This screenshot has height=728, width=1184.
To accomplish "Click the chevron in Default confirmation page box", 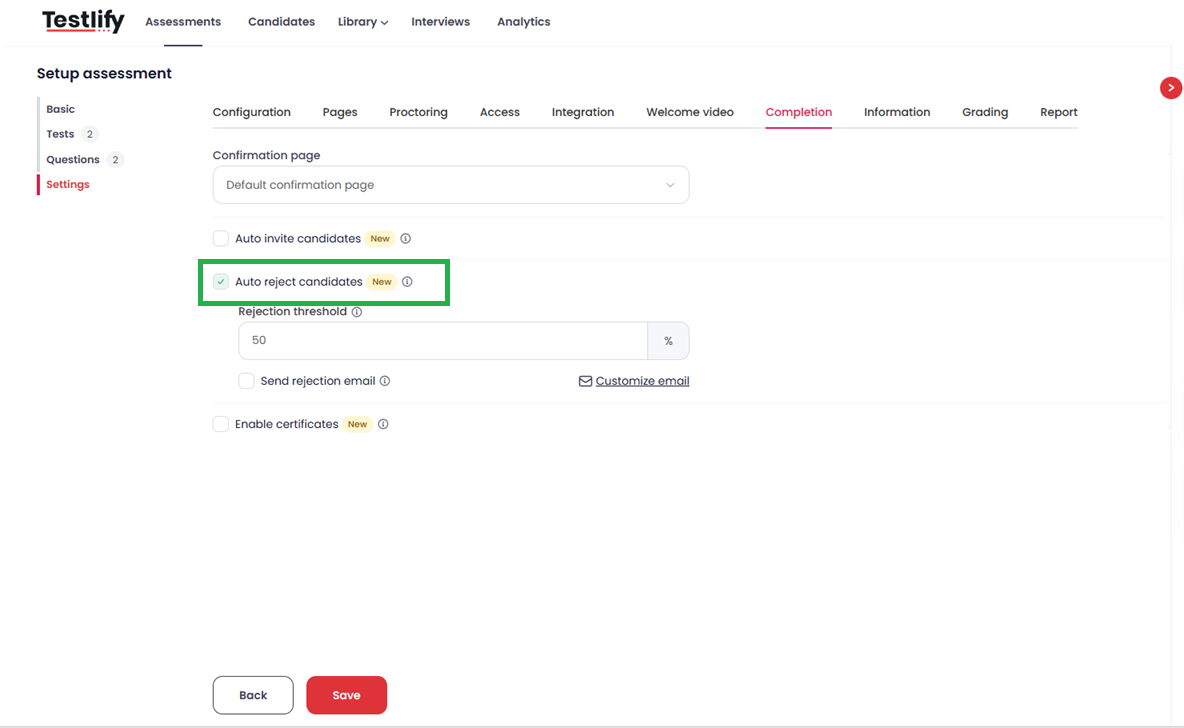I will [670, 185].
